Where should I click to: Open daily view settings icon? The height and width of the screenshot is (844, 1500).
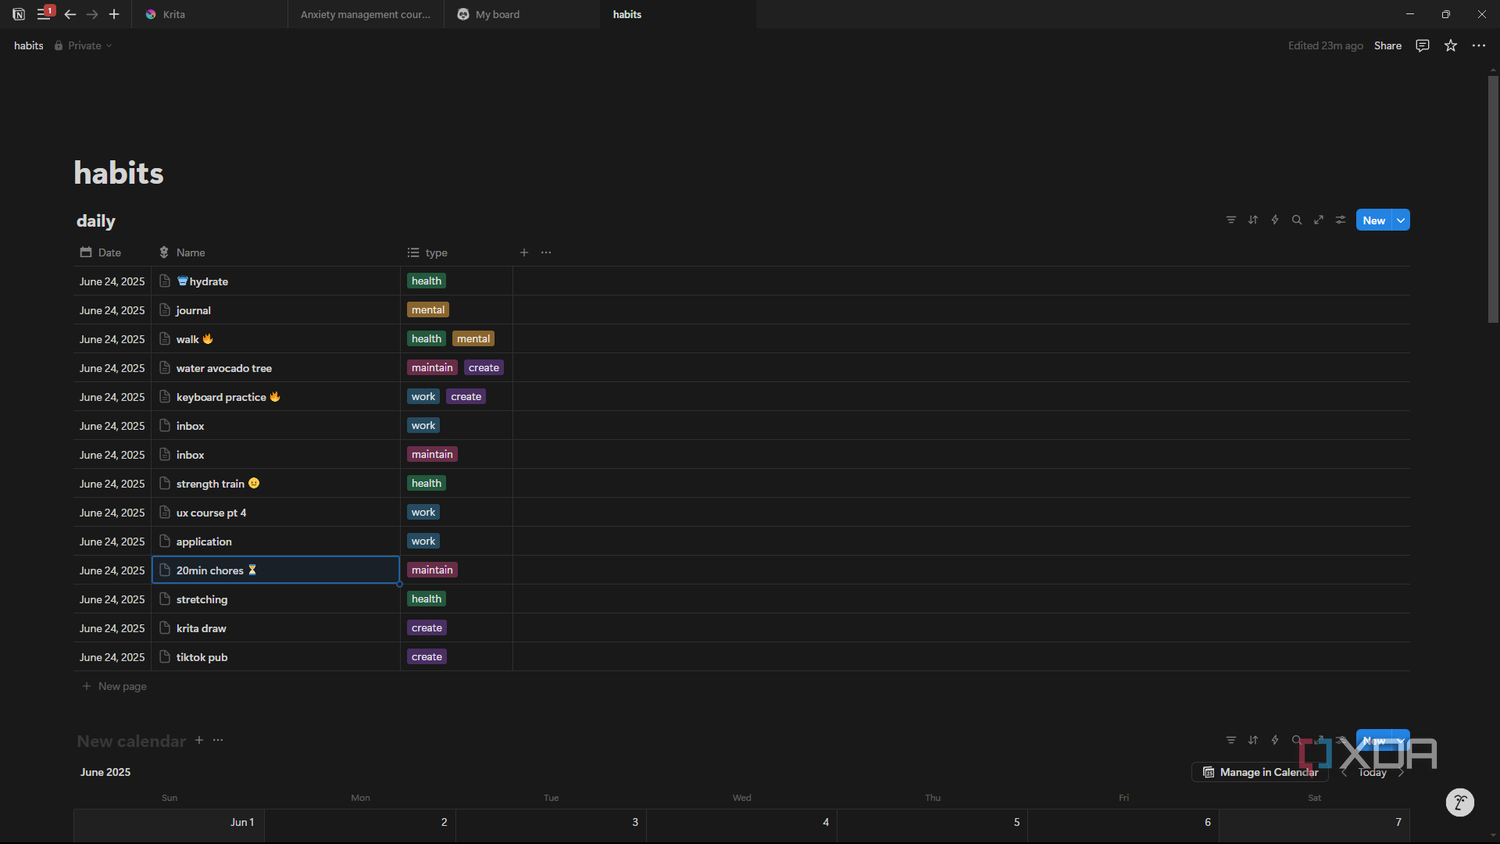1341,220
